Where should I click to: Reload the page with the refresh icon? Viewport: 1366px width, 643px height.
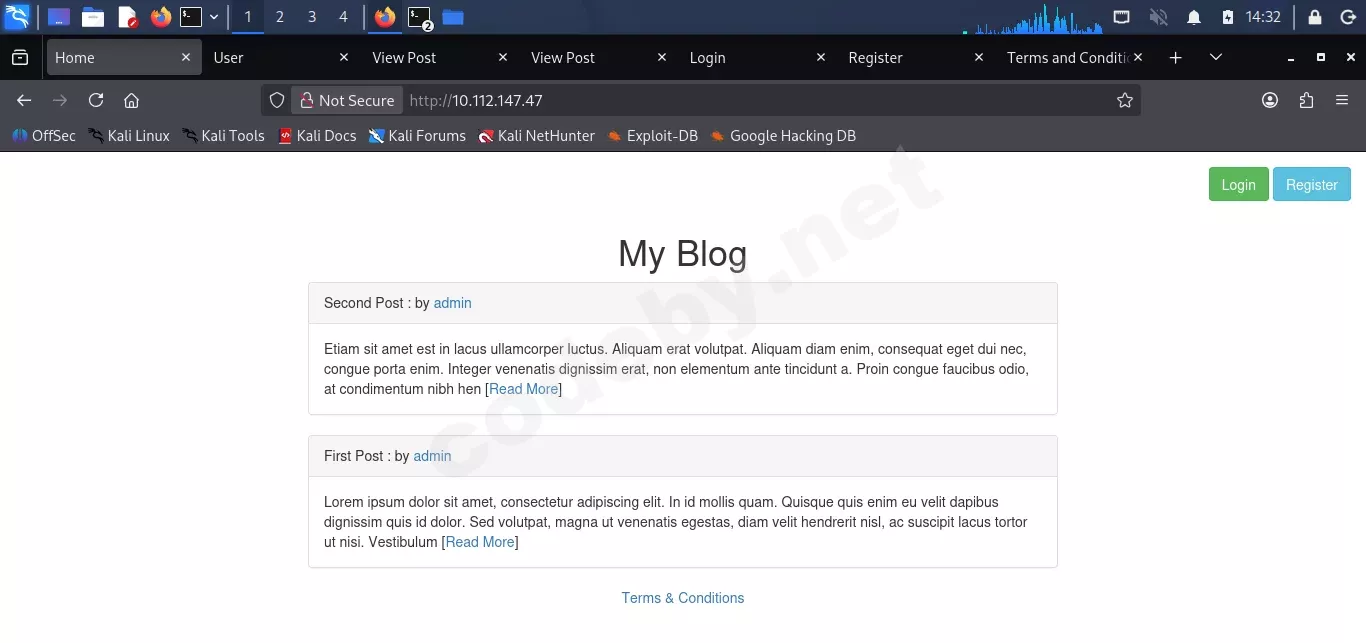coord(96,100)
